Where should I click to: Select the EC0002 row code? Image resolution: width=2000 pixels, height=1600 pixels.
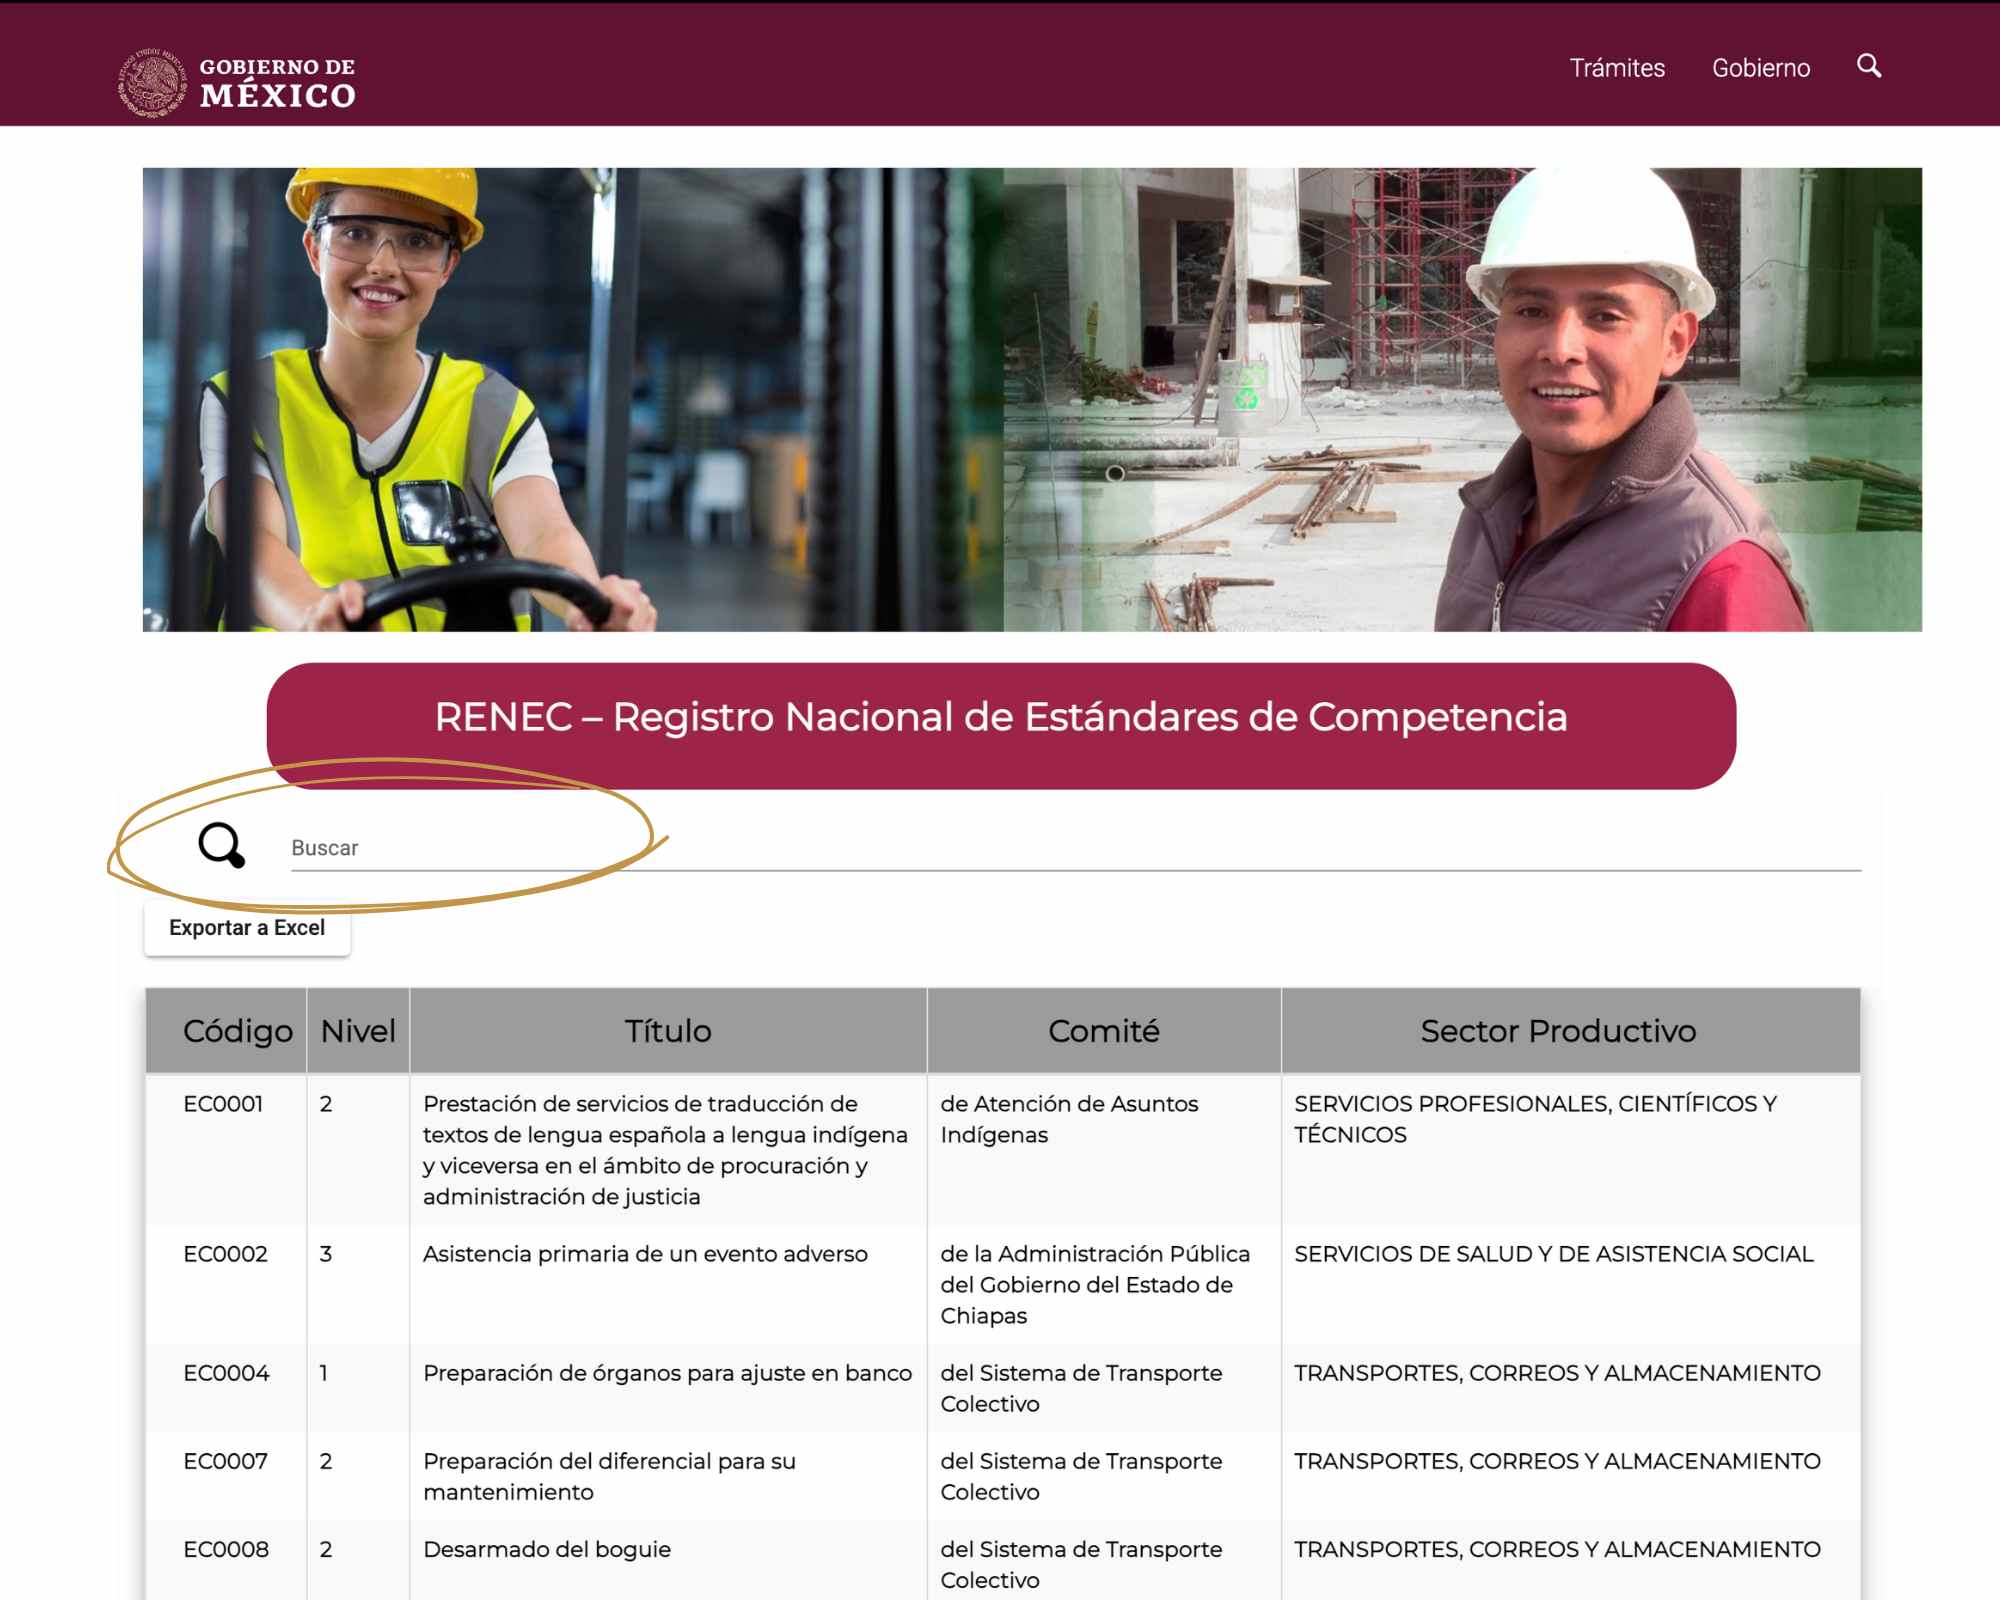225,1254
